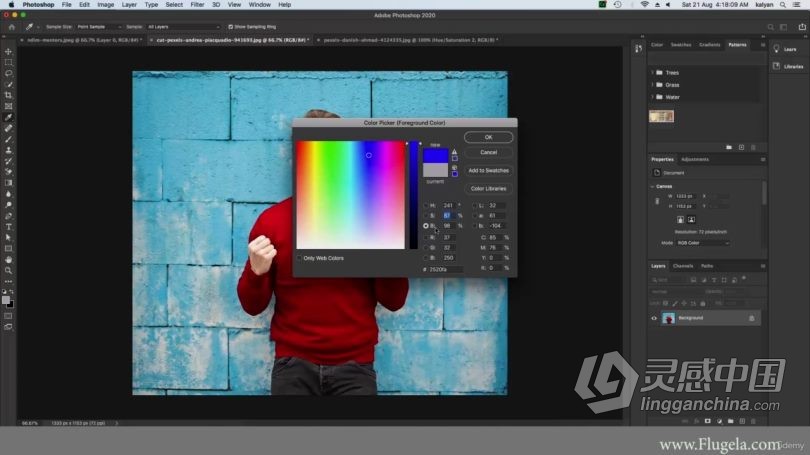
Task: Click landscape canvas orientation icon
Action: [x=691, y=219]
